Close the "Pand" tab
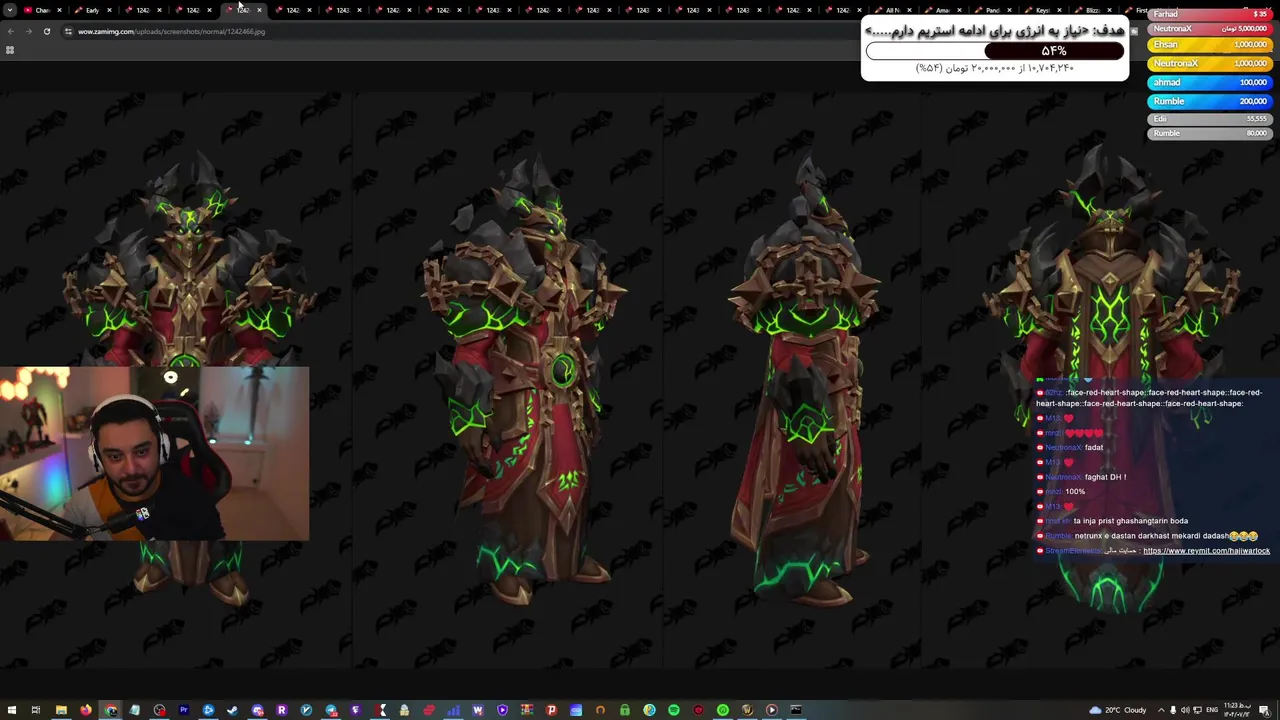 (1010, 10)
